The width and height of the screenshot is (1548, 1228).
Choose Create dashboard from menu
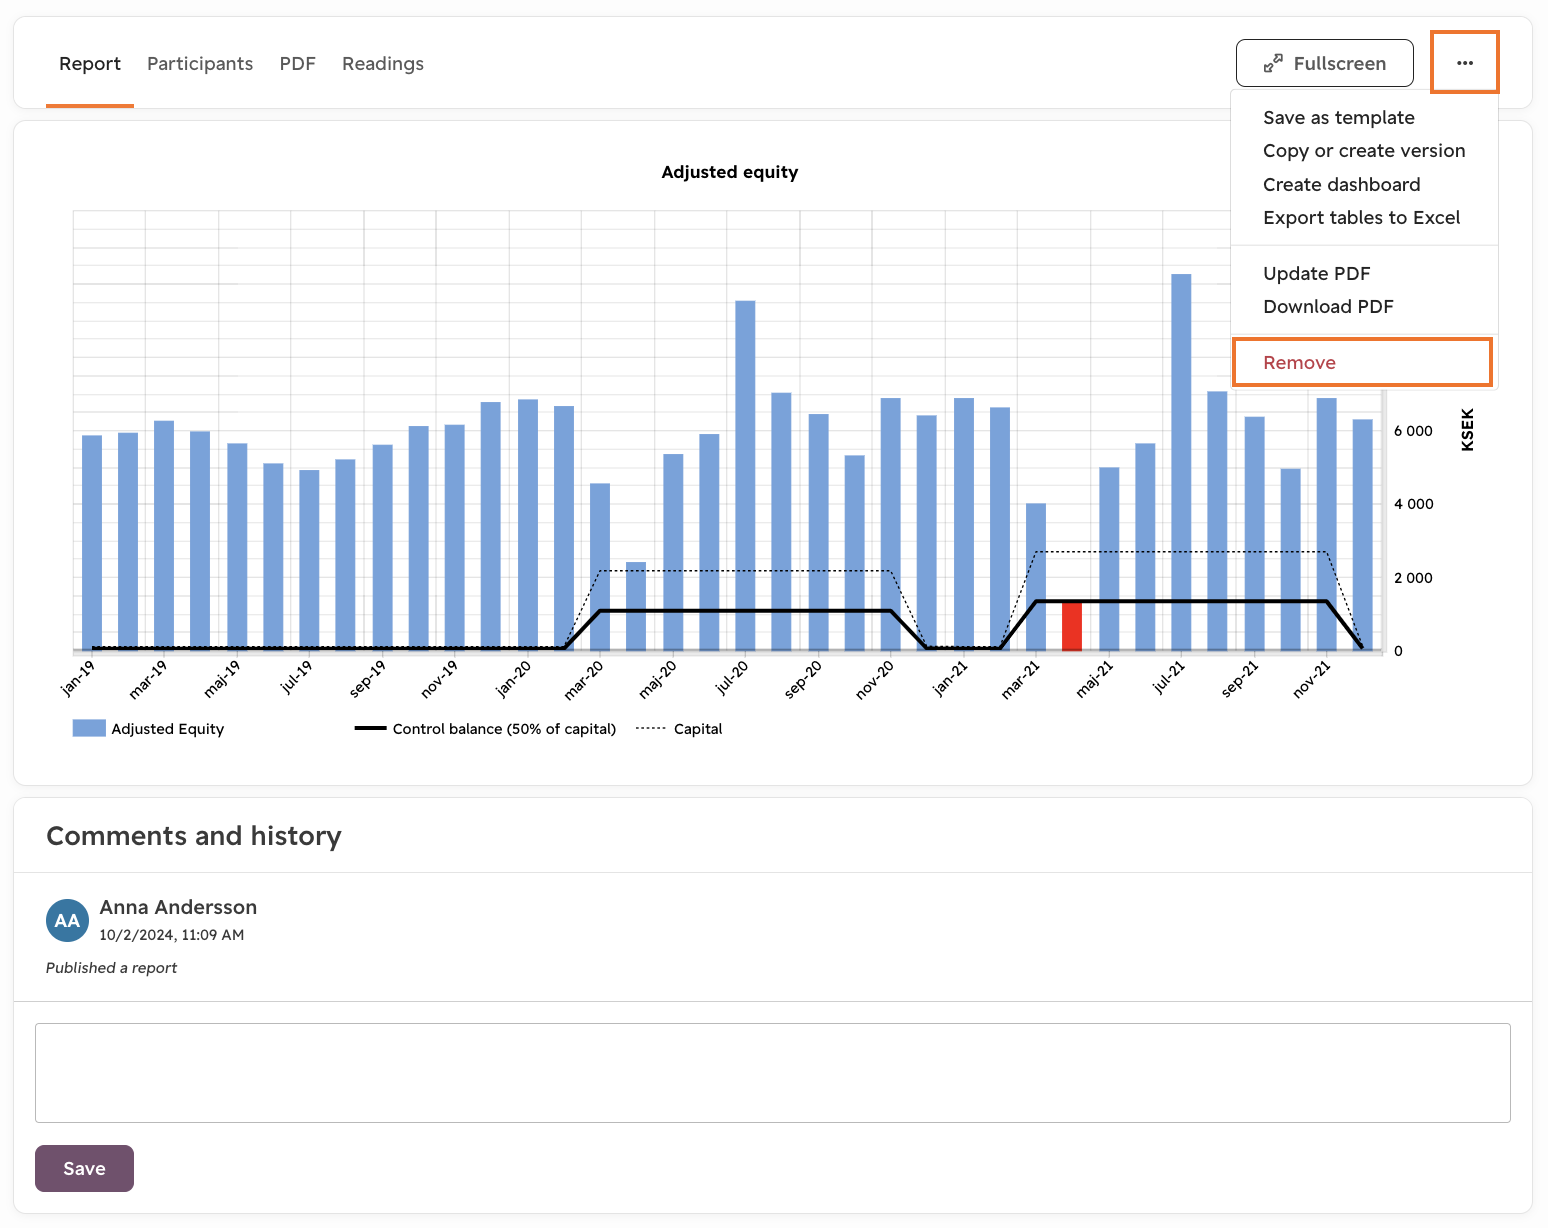[x=1341, y=185]
